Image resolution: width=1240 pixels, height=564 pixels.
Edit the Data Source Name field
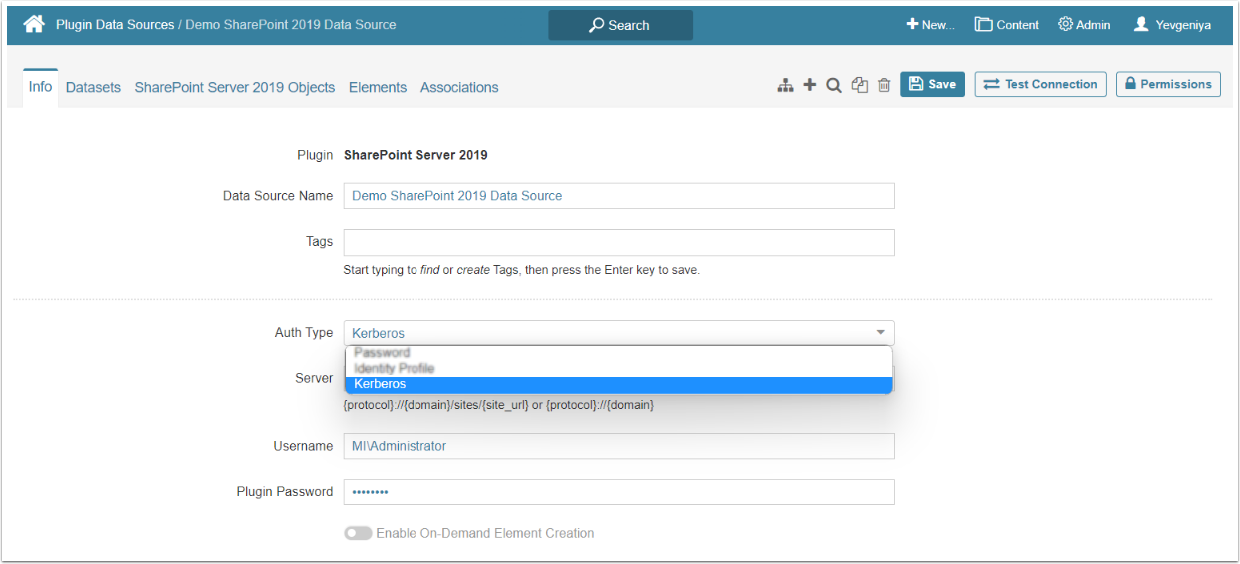619,196
